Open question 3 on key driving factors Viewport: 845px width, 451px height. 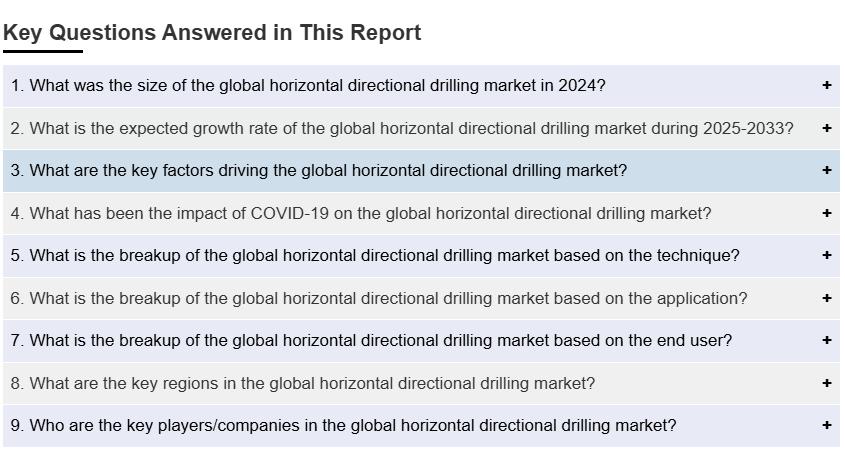click(x=319, y=170)
